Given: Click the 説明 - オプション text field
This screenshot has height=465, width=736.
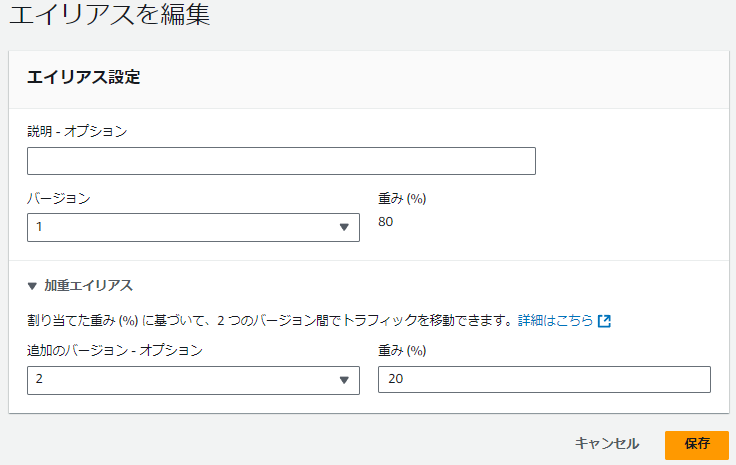Looking at the screenshot, I should coord(281,161).
